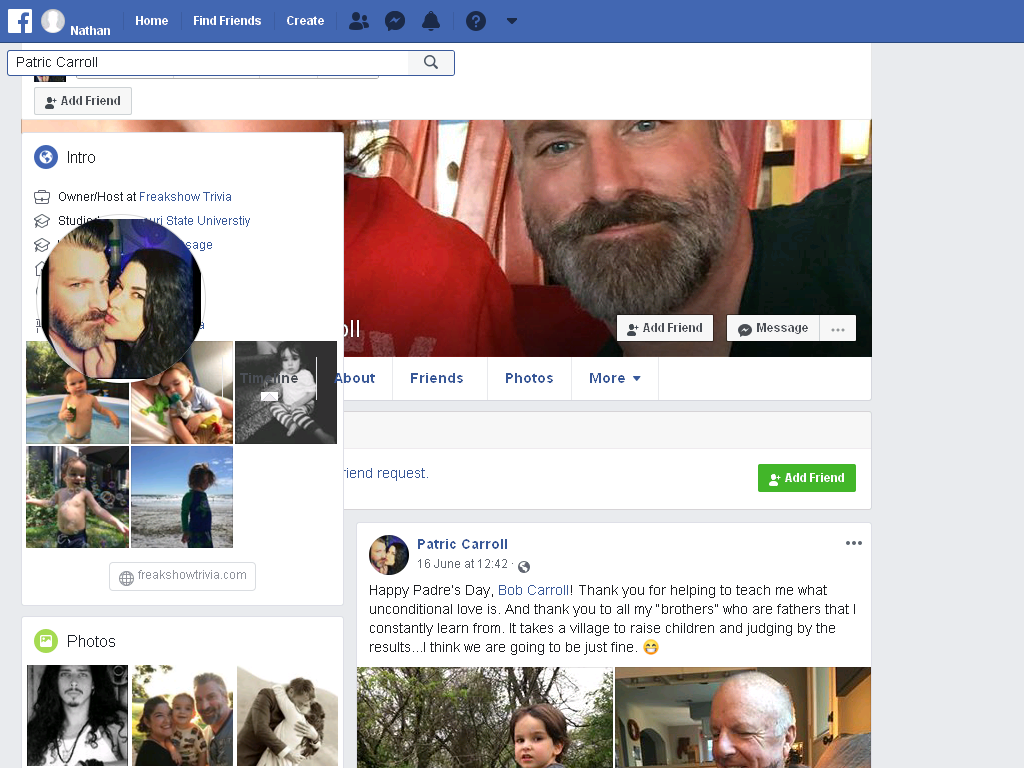This screenshot has width=1024, height=768.
Task: Open featured photo of child on beach
Action: coord(182,497)
